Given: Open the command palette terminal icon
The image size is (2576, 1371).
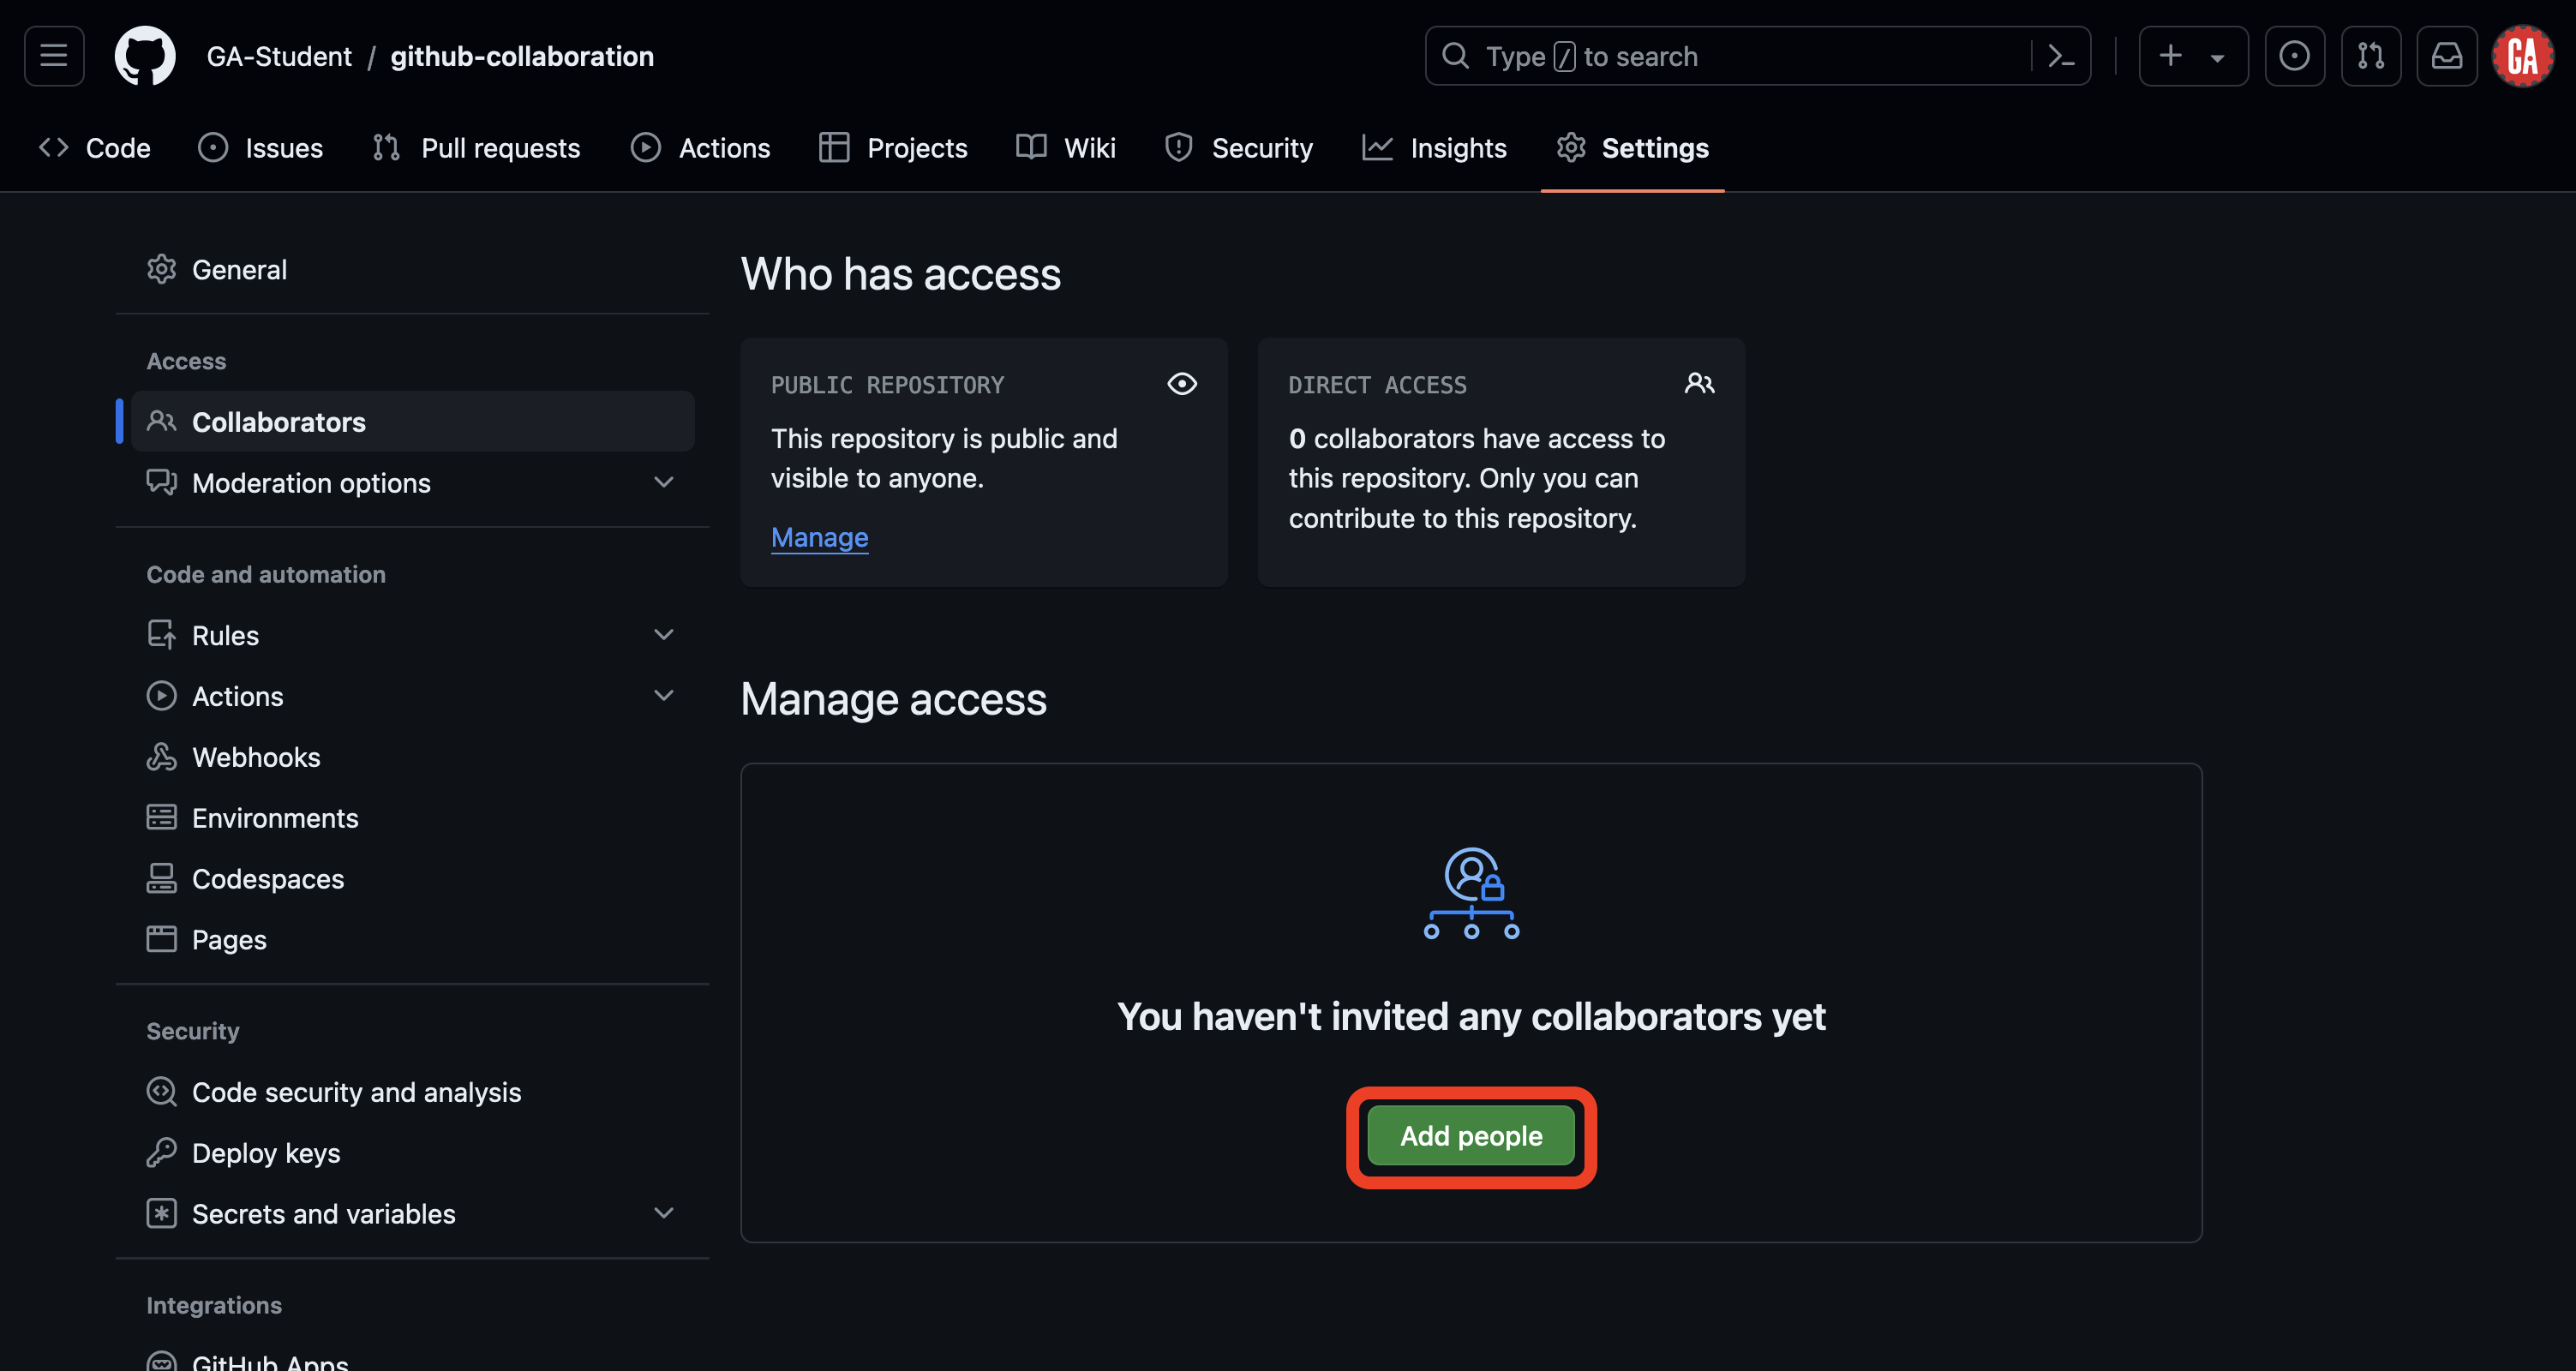Looking at the screenshot, I should [2061, 55].
